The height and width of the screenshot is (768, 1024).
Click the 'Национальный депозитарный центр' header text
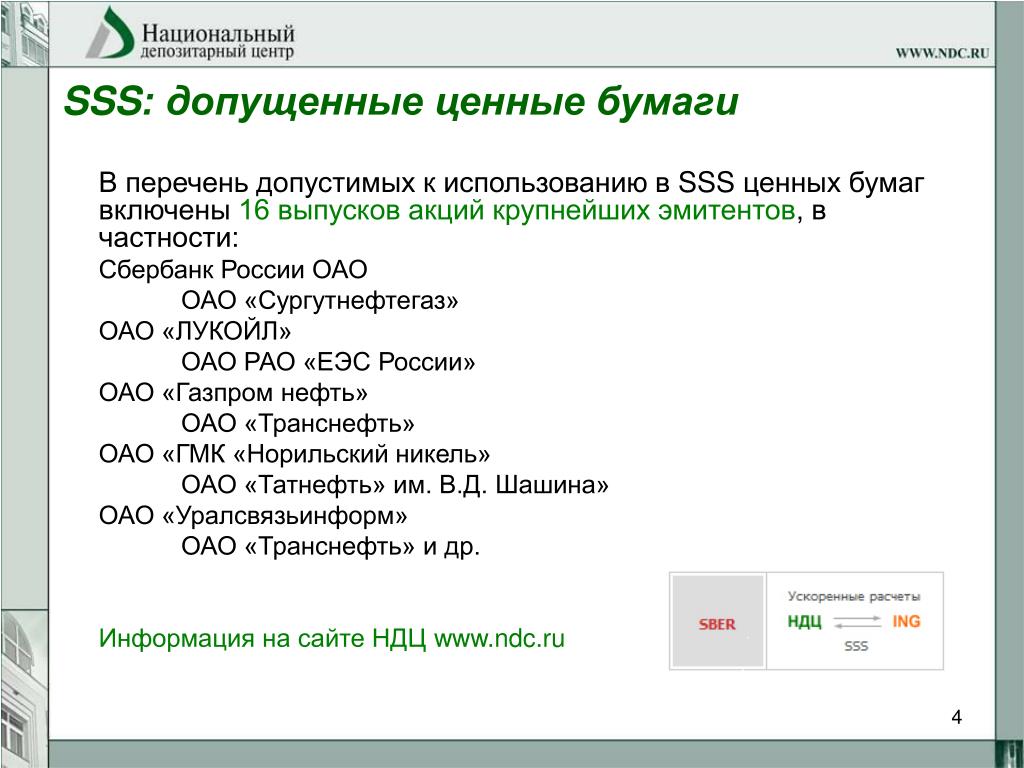[218, 40]
